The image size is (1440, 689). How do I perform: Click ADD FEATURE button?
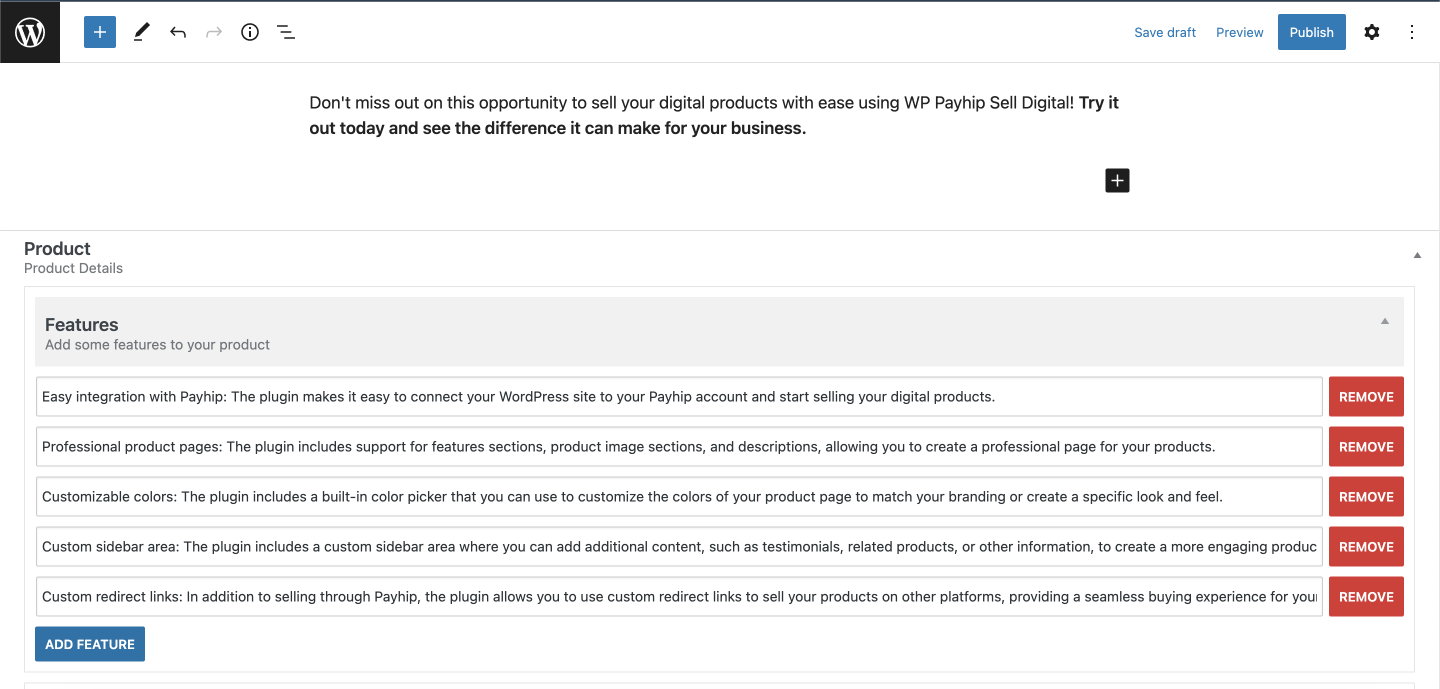pos(90,644)
